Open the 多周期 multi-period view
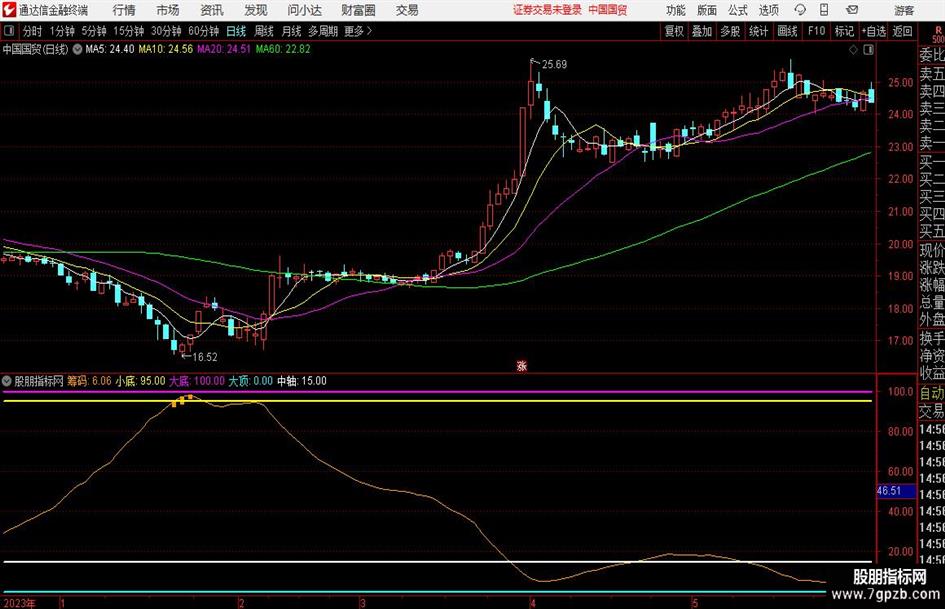This screenshot has height=609, width=945. 323,31
